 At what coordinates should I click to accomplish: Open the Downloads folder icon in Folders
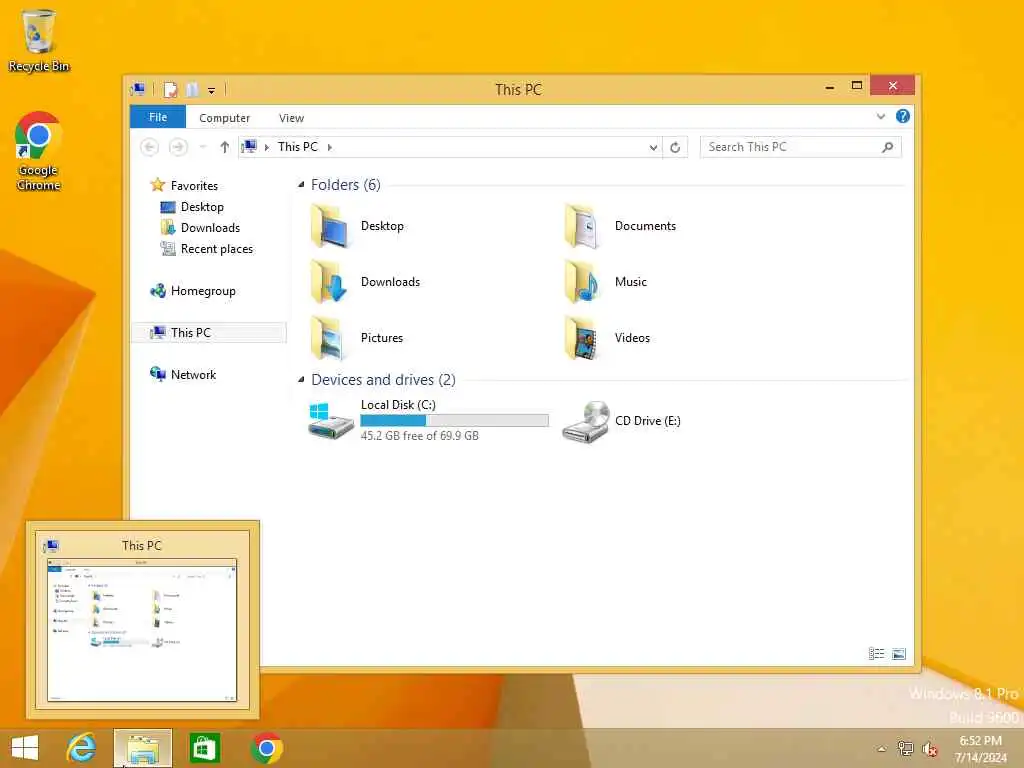click(330, 282)
